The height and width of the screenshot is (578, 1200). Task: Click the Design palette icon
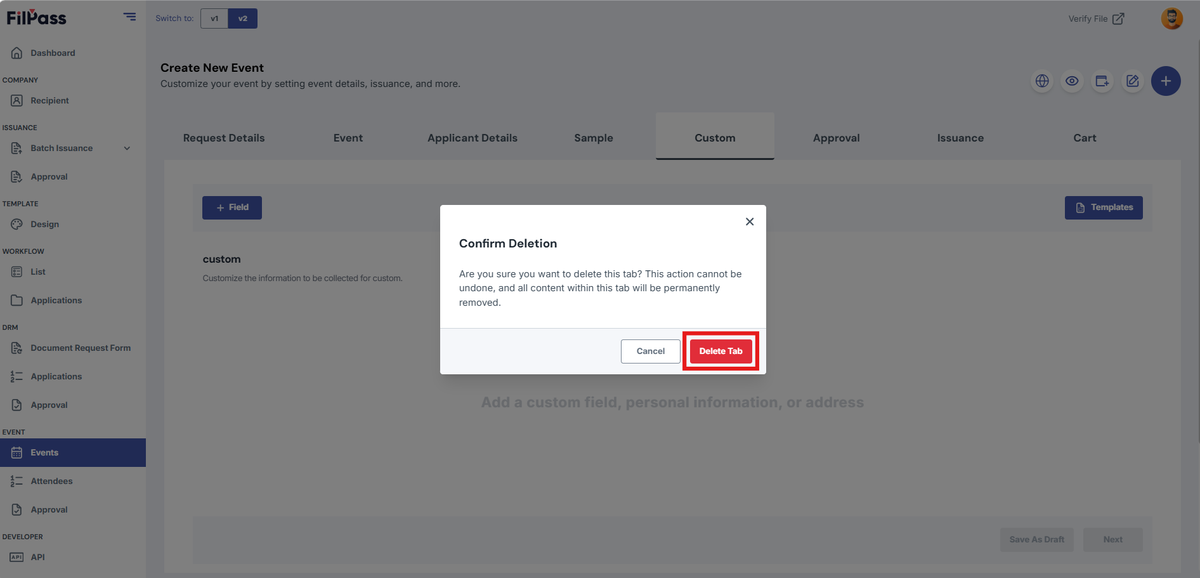(x=16, y=224)
